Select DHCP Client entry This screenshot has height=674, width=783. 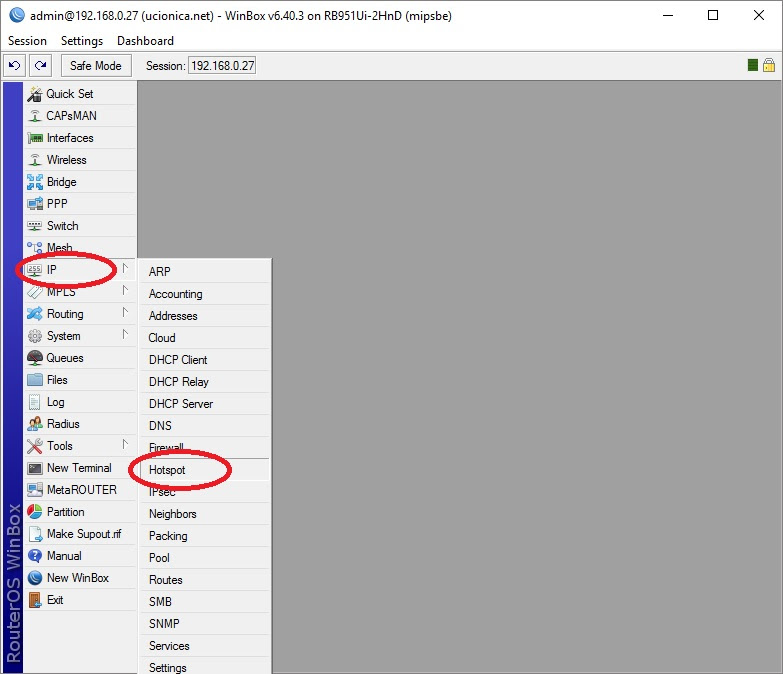(205, 360)
